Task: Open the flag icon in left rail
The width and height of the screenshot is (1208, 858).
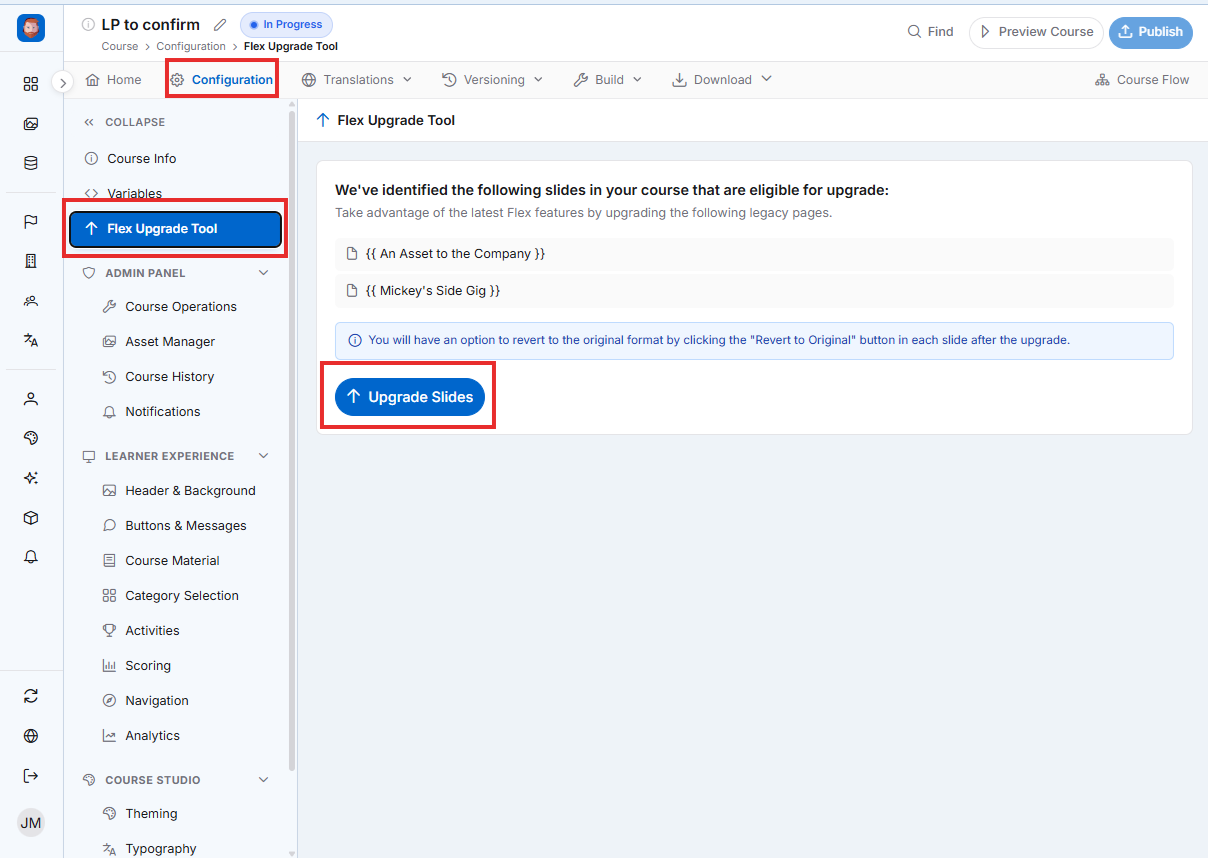Action: point(31,222)
